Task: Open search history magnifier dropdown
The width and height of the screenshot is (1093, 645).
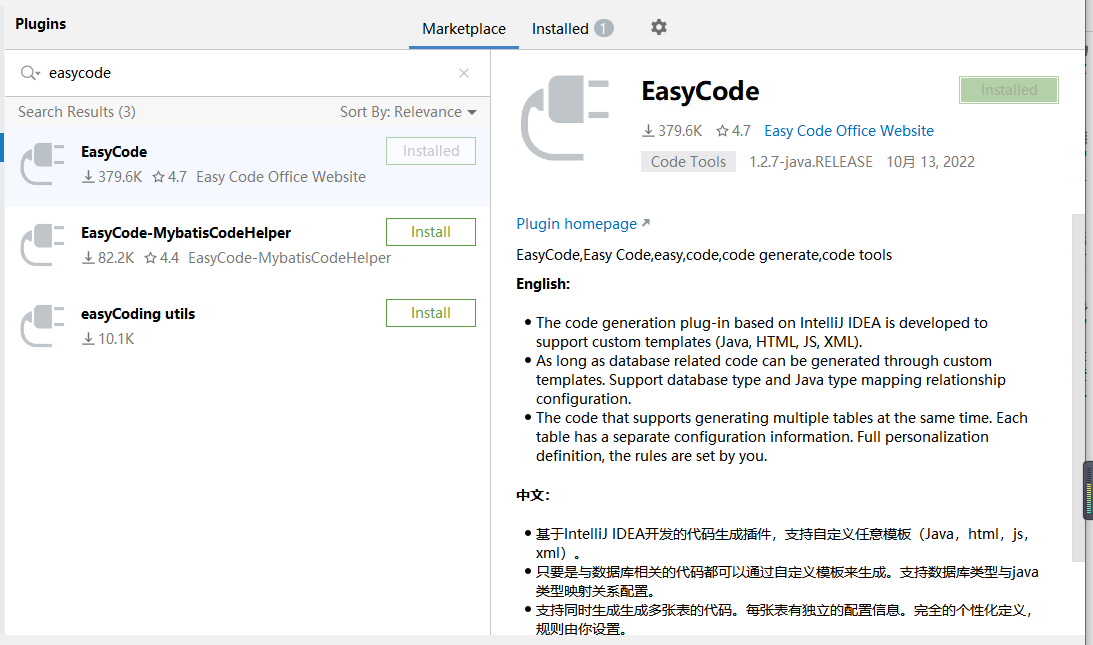Action: (x=30, y=73)
